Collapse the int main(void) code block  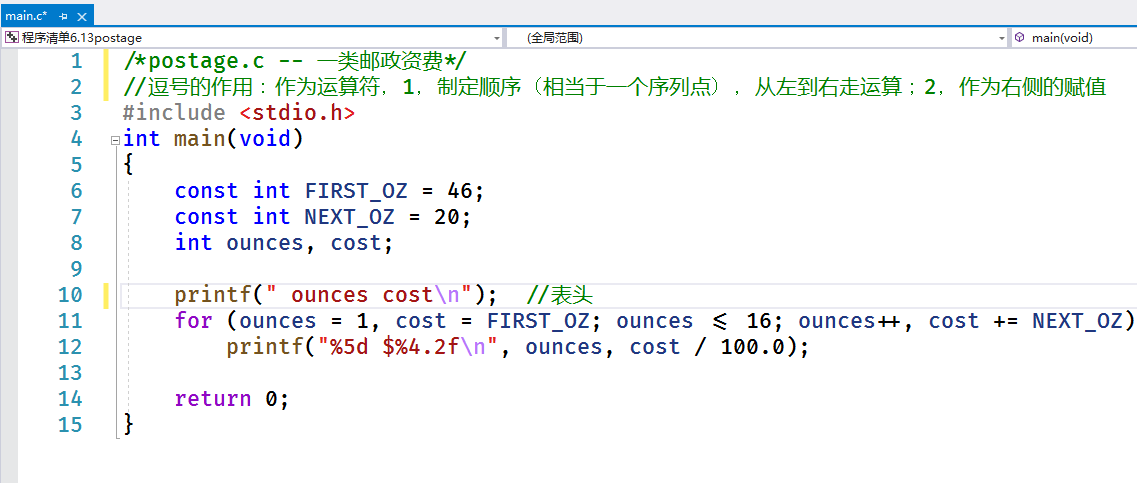click(115, 140)
